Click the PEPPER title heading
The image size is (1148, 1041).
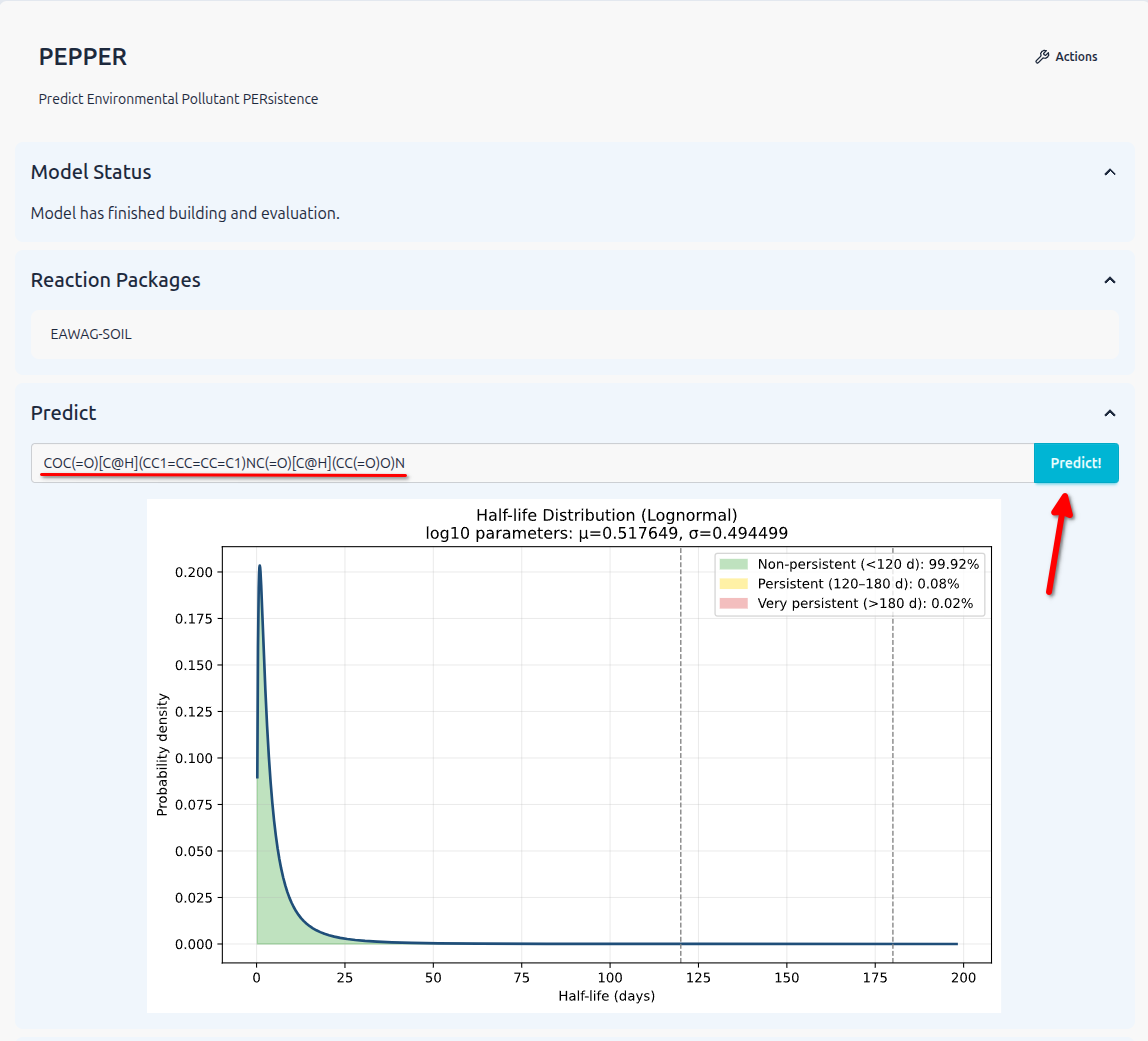click(x=83, y=57)
